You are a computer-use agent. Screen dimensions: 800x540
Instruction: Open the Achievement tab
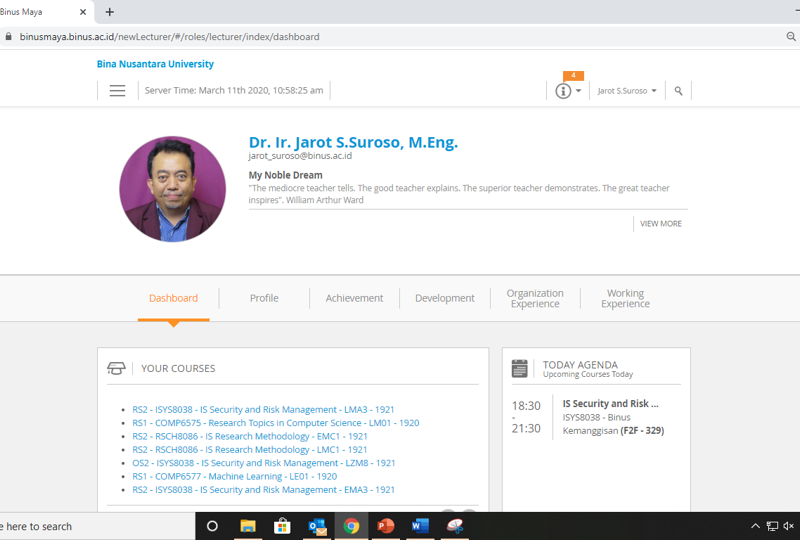click(x=354, y=298)
